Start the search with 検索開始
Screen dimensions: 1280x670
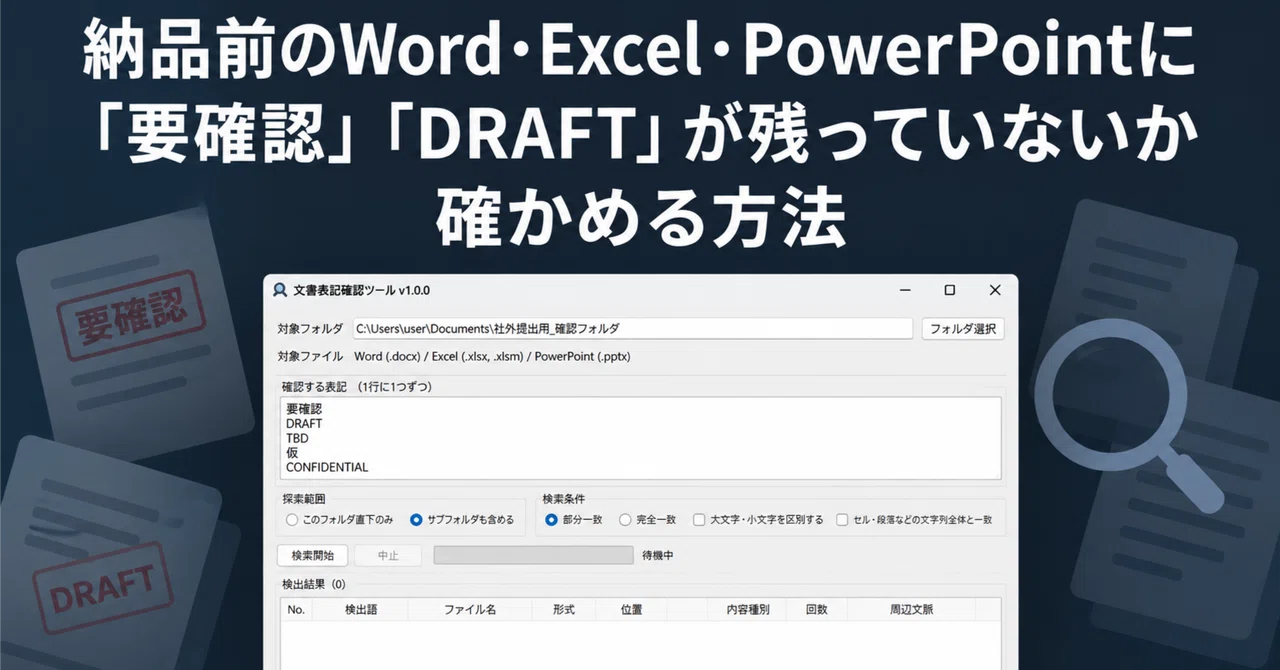[312, 555]
